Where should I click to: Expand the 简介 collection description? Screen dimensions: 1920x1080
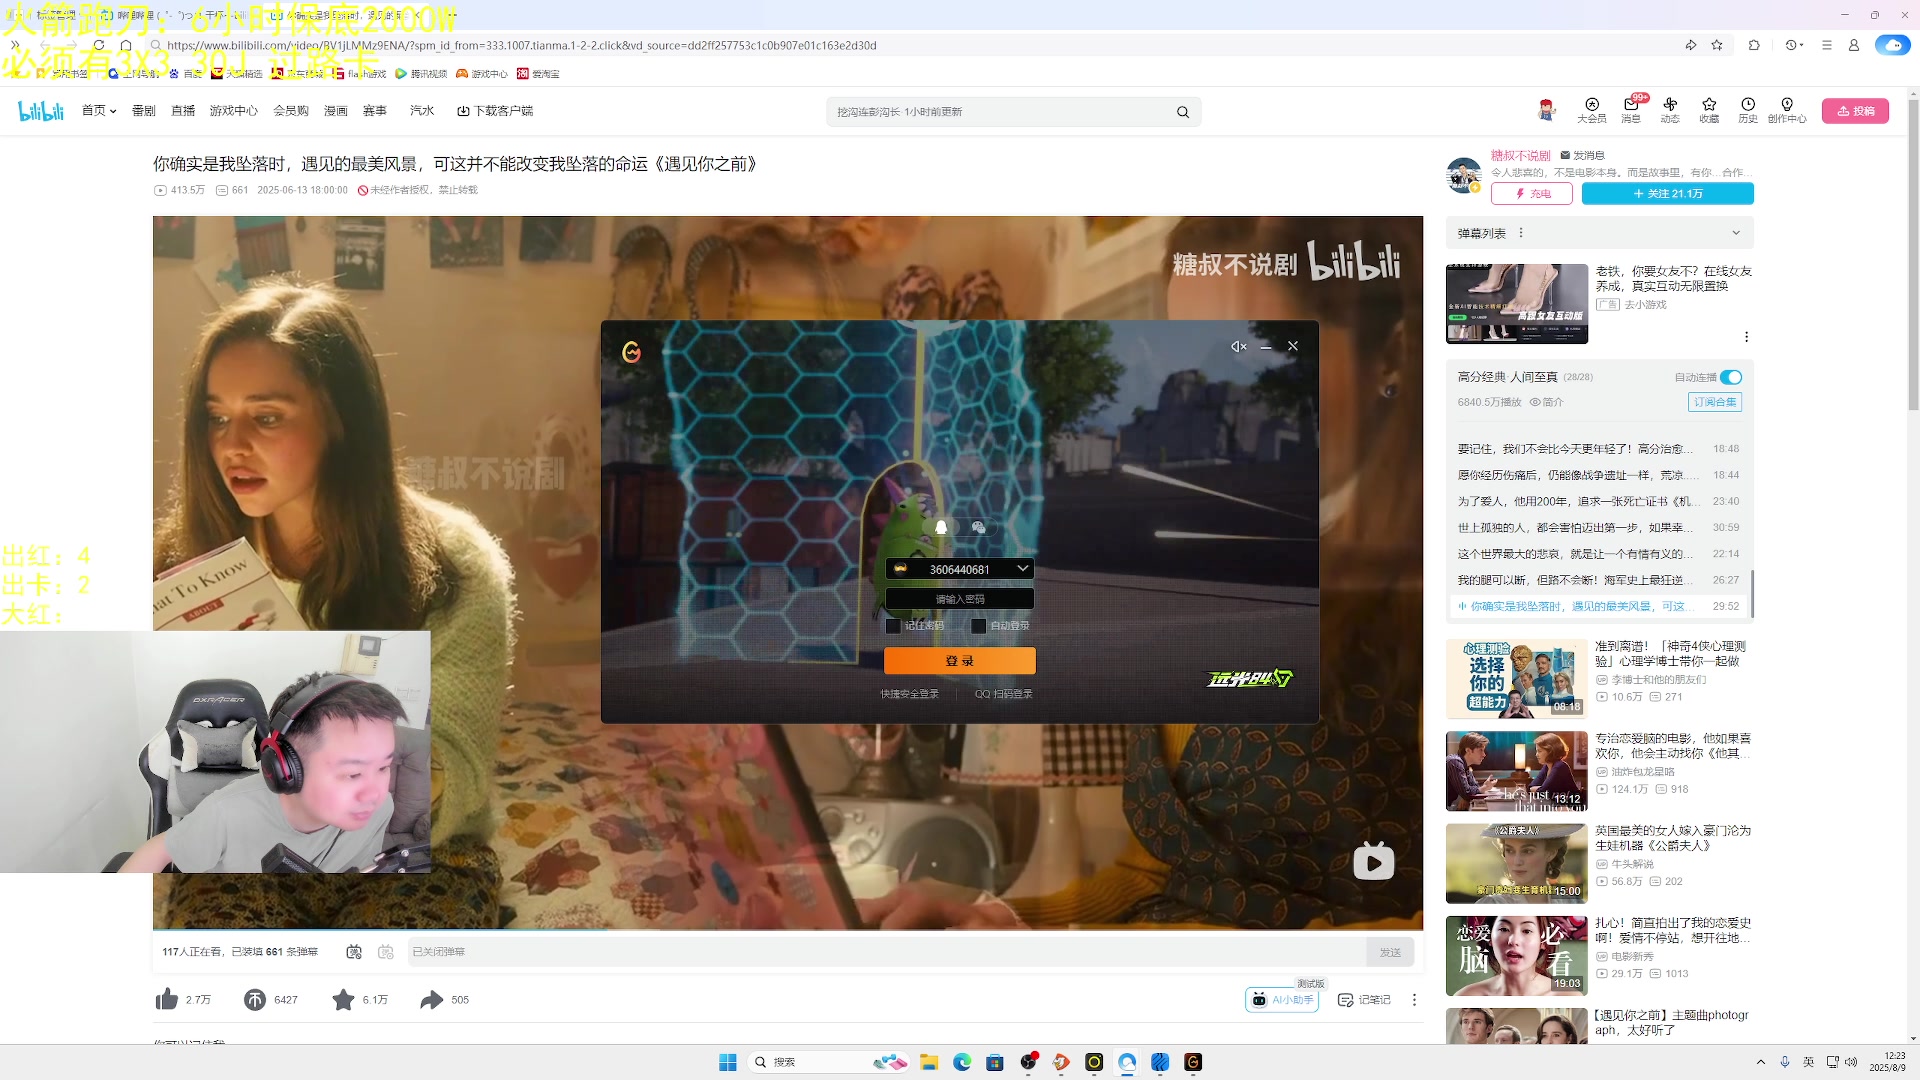[x=1546, y=402]
